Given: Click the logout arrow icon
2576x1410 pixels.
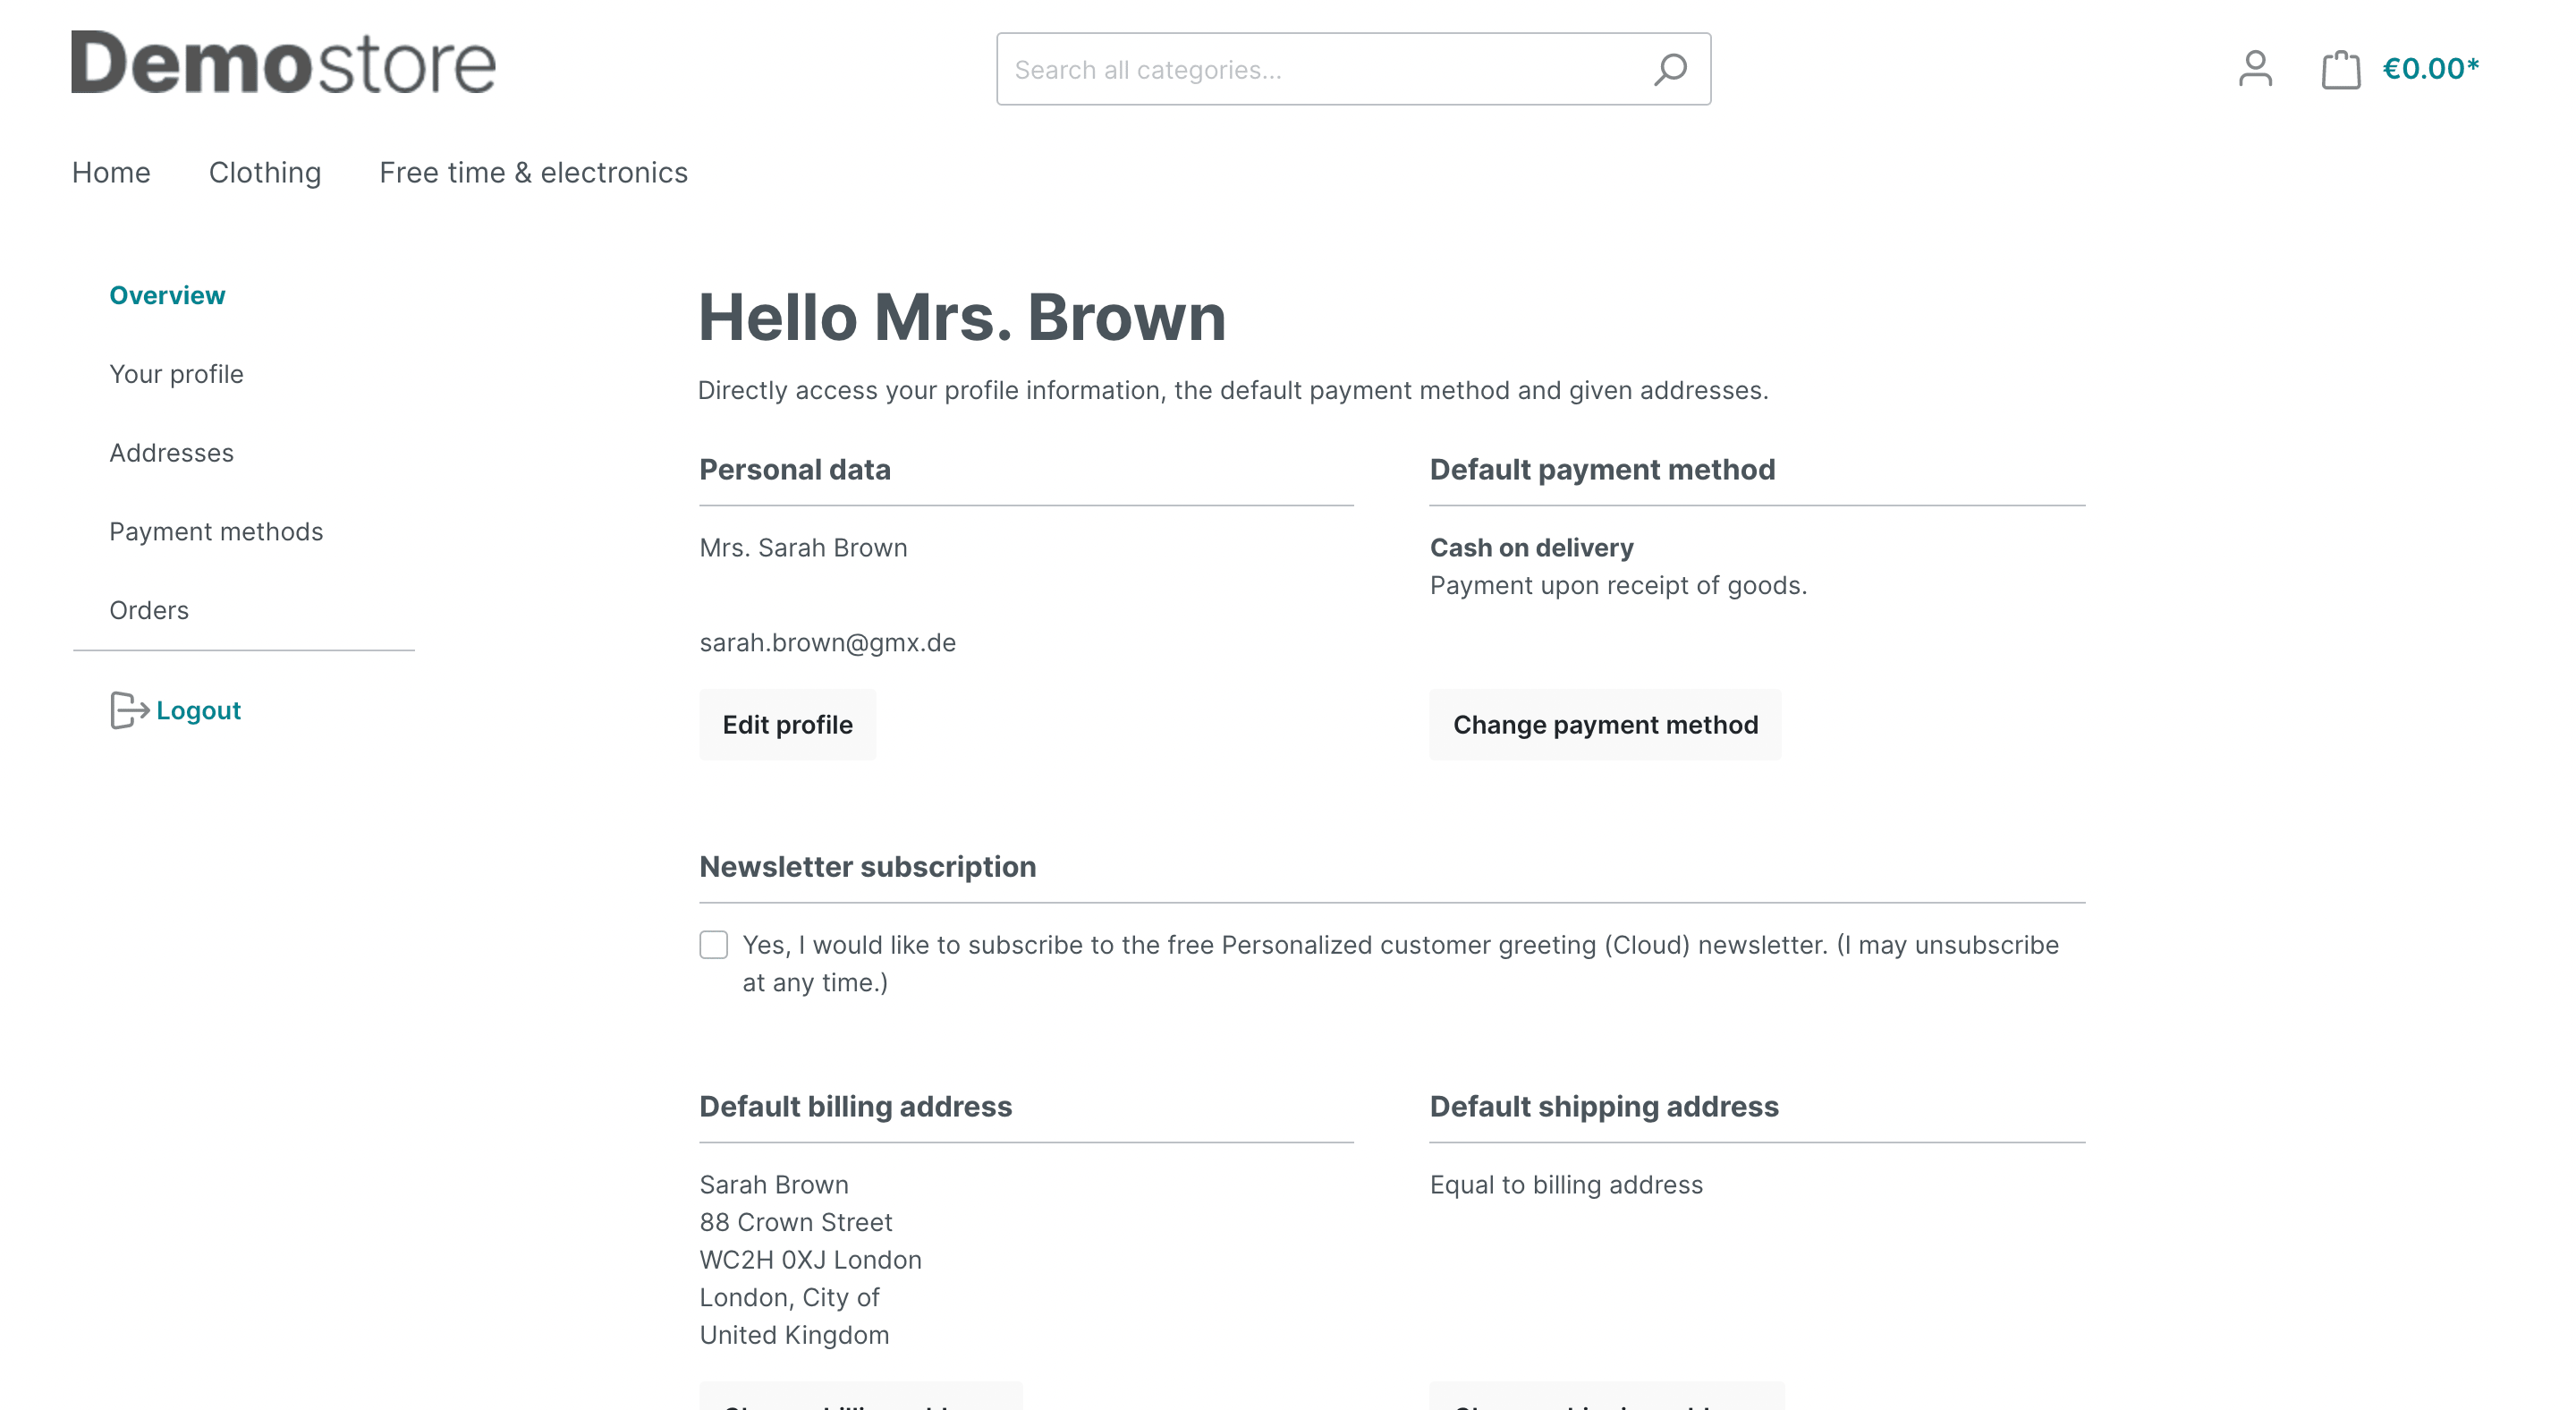Looking at the screenshot, I should point(129,710).
